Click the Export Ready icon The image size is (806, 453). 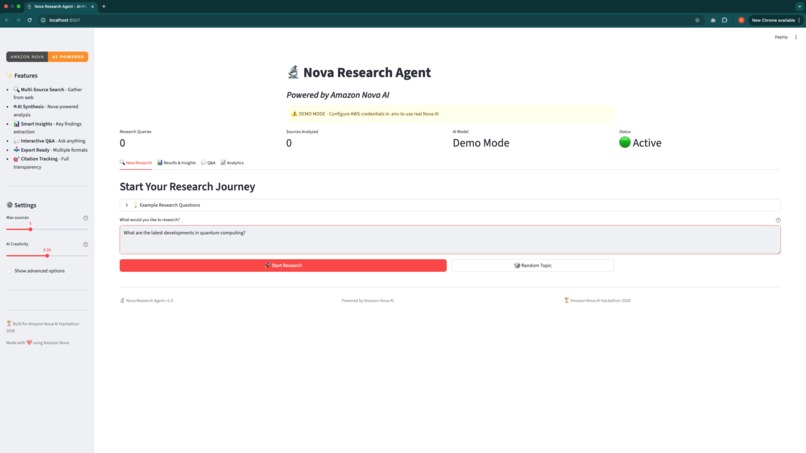tap(16, 150)
